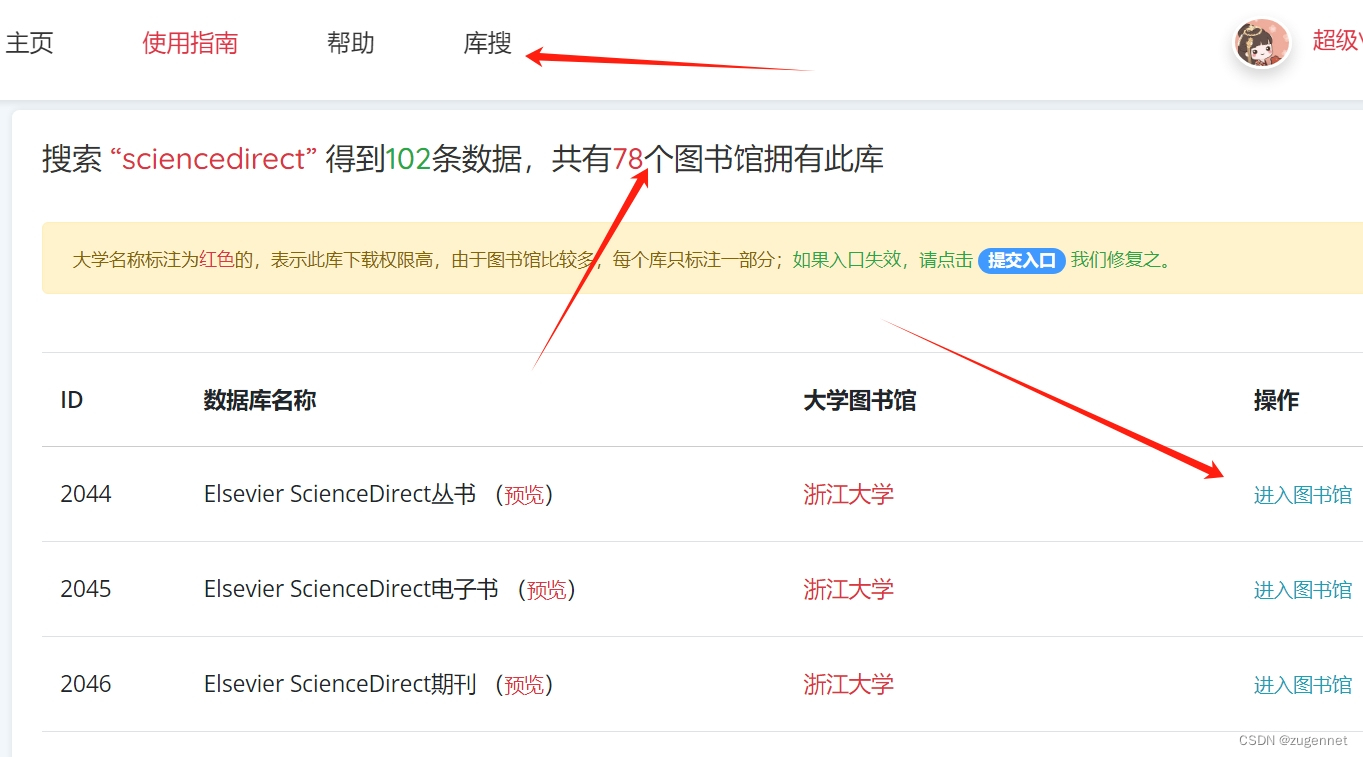Open the 库搜 navigation item
The height and width of the screenshot is (757, 1363).
click(x=488, y=43)
